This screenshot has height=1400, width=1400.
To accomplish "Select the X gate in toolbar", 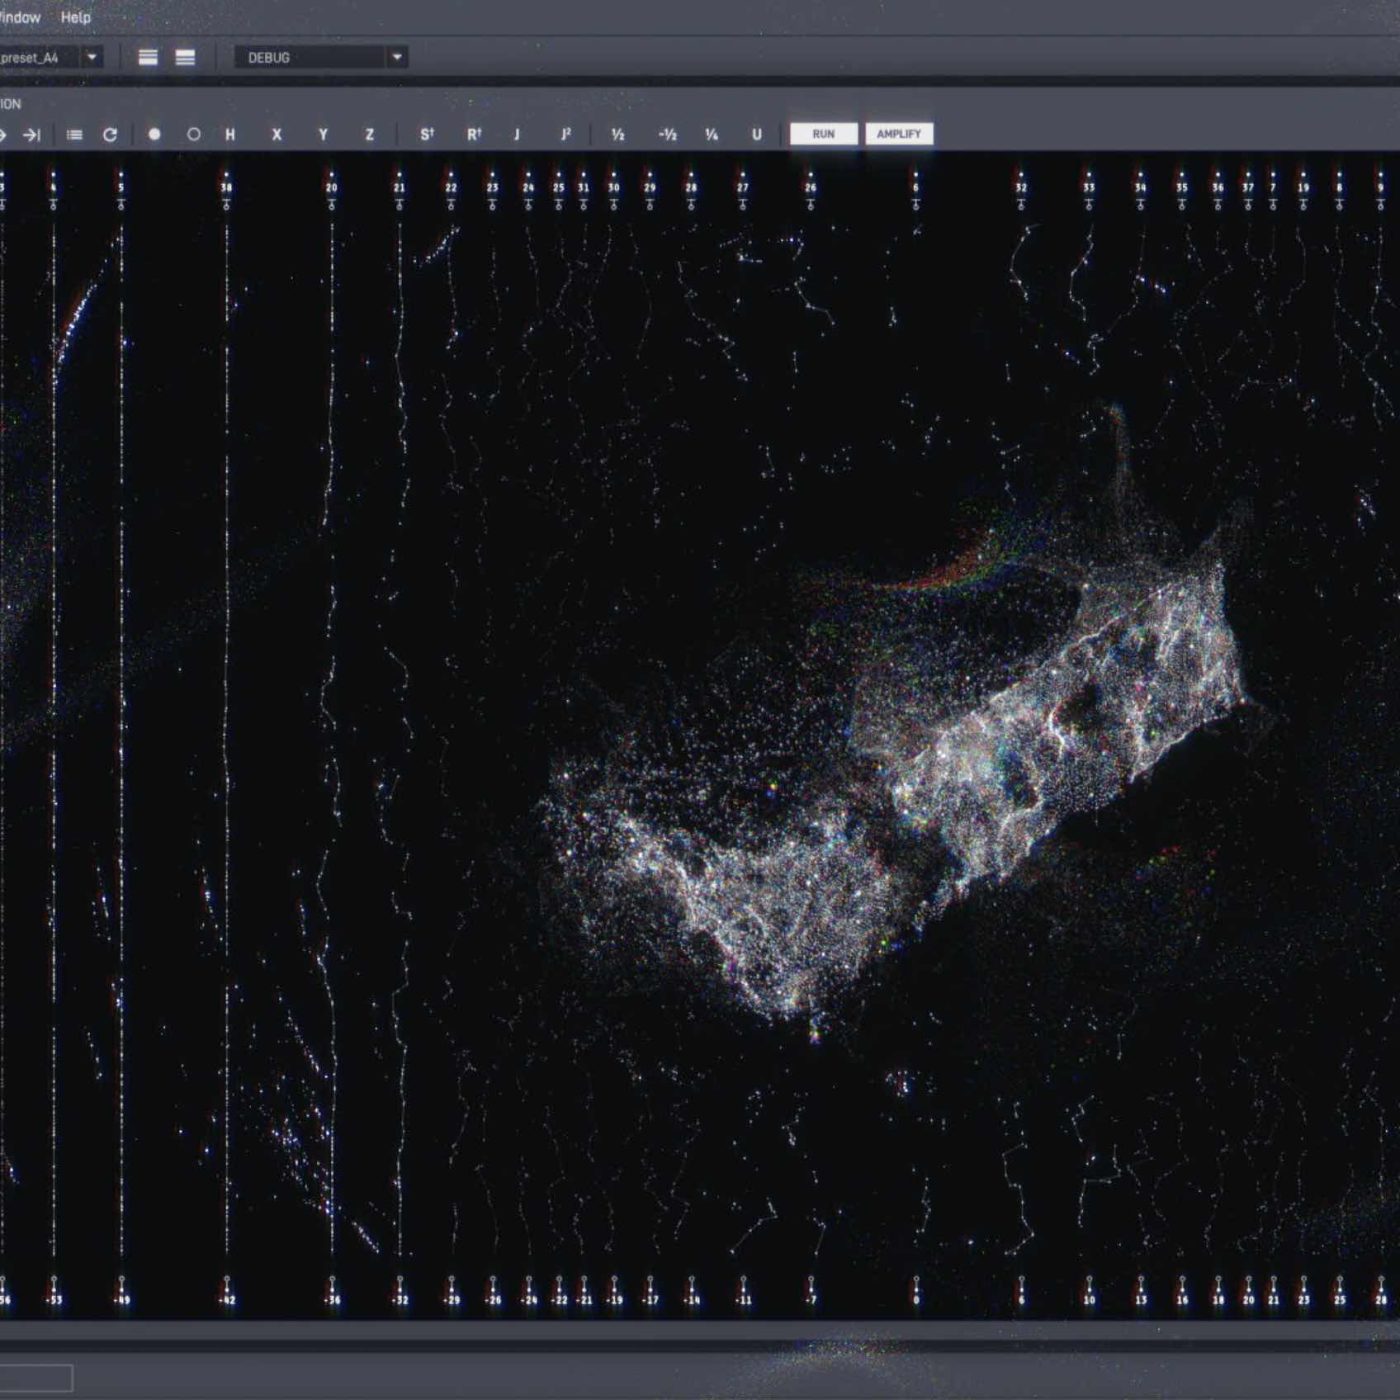I will pyautogui.click(x=277, y=135).
